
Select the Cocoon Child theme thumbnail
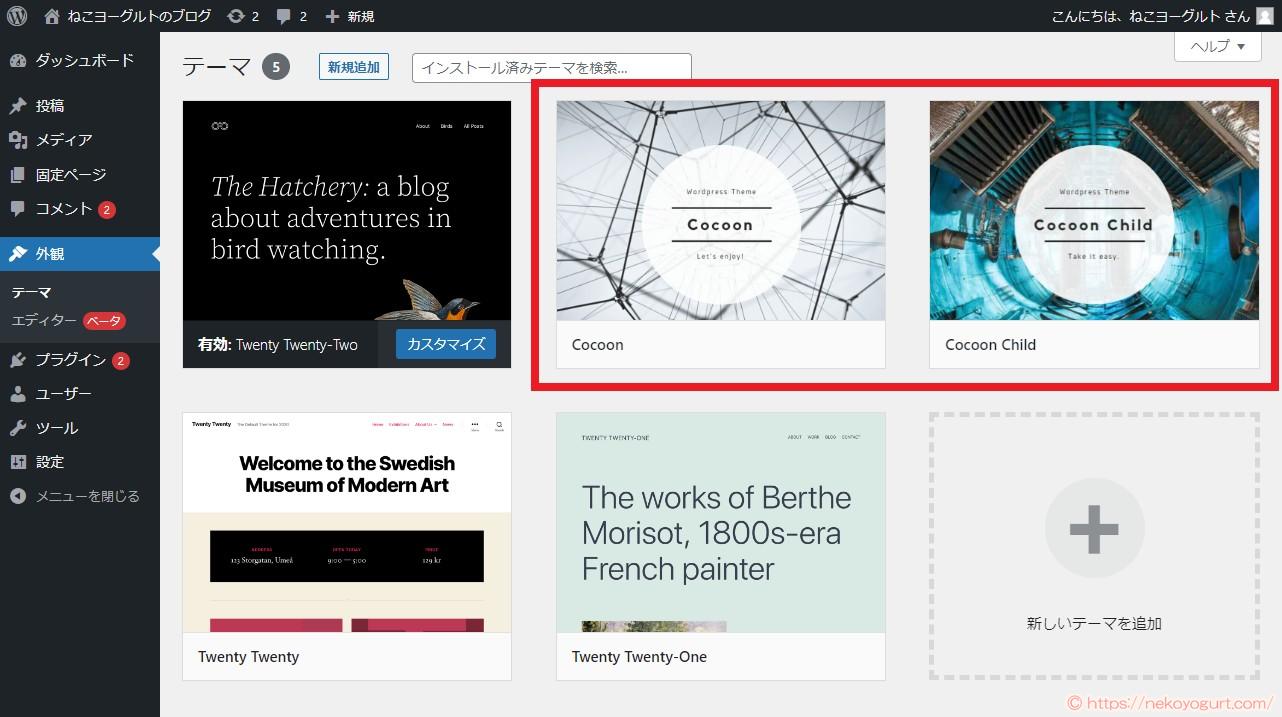point(1094,211)
